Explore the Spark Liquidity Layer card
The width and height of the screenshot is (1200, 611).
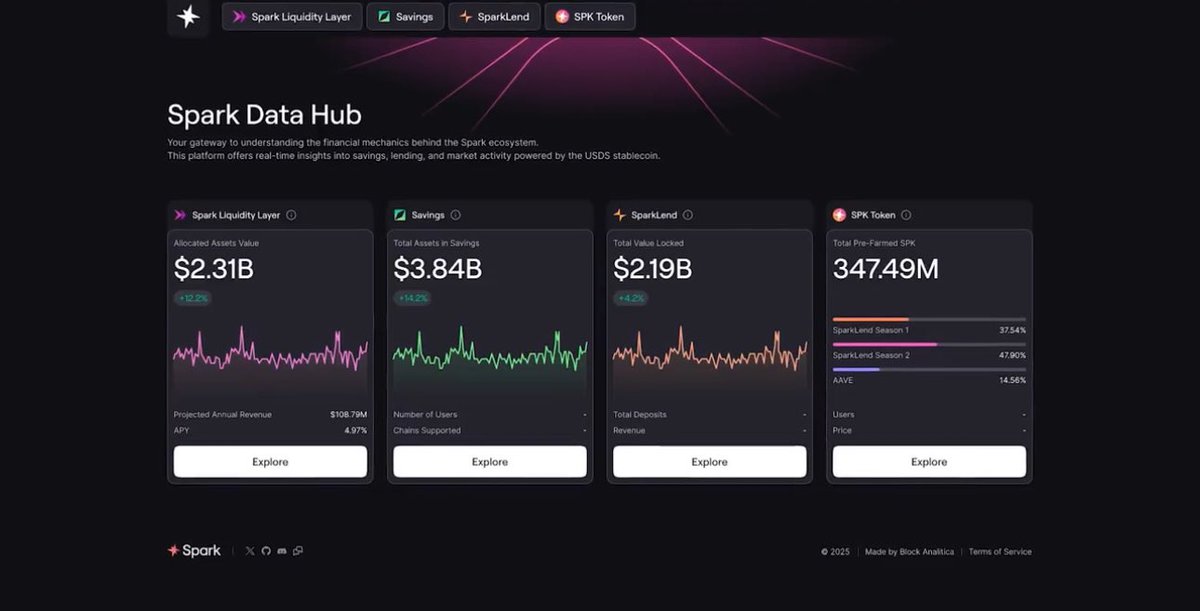pyautogui.click(x=270, y=462)
